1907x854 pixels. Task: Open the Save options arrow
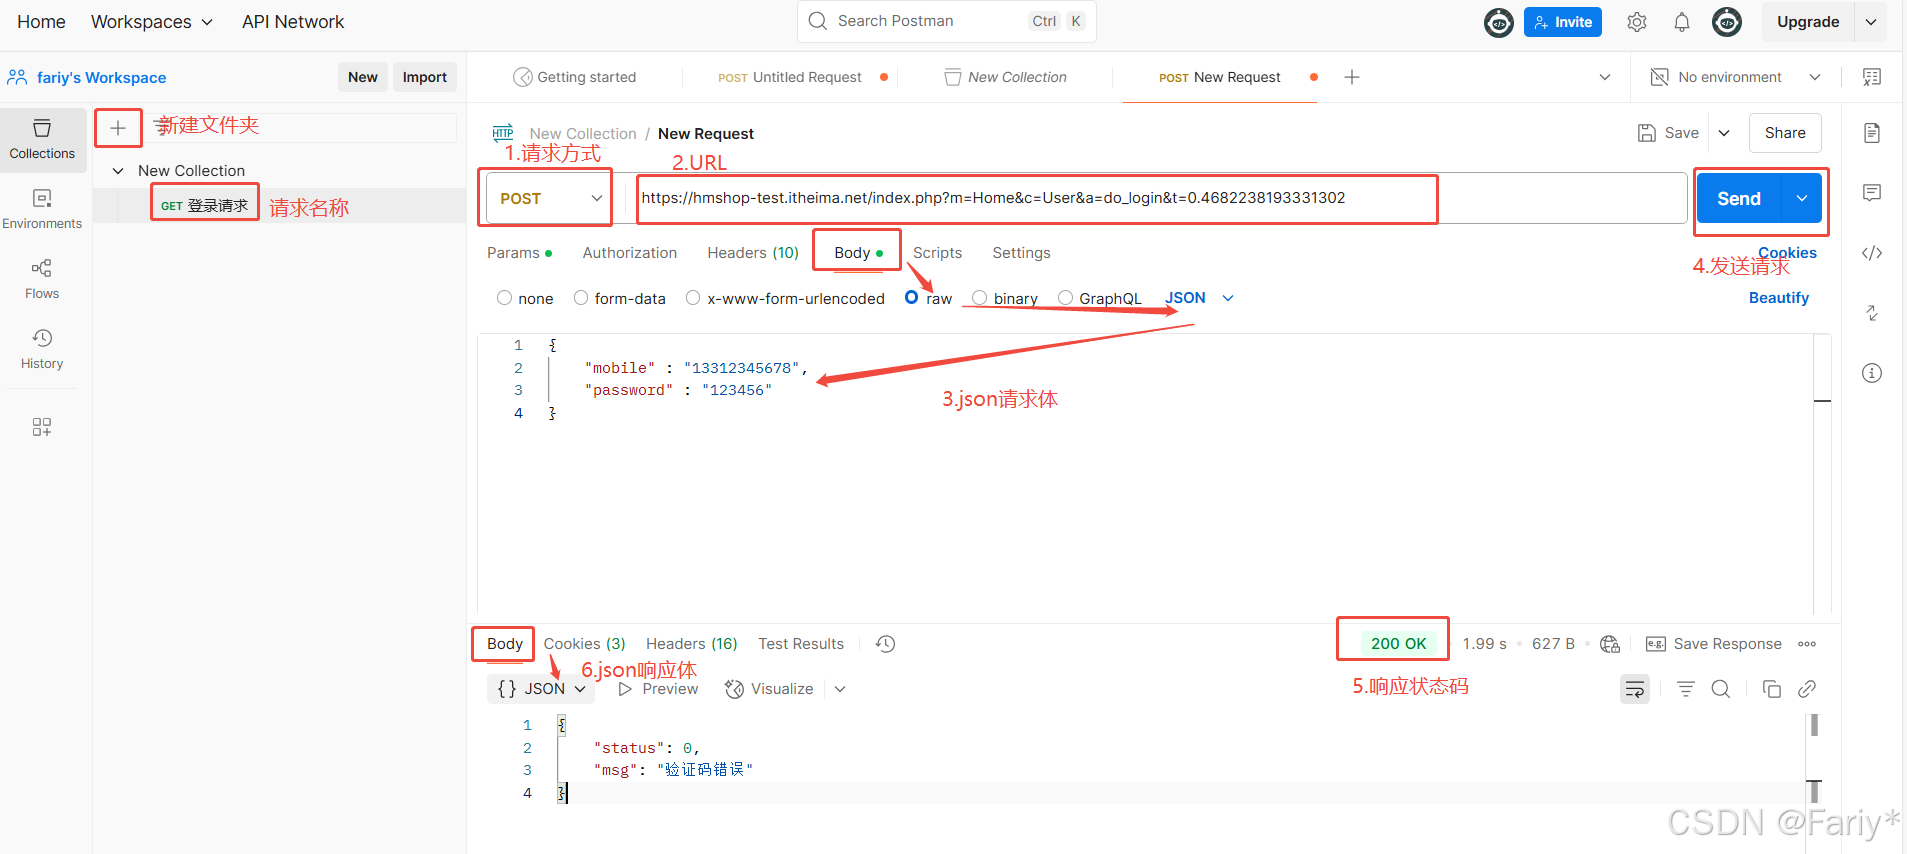[1724, 133]
